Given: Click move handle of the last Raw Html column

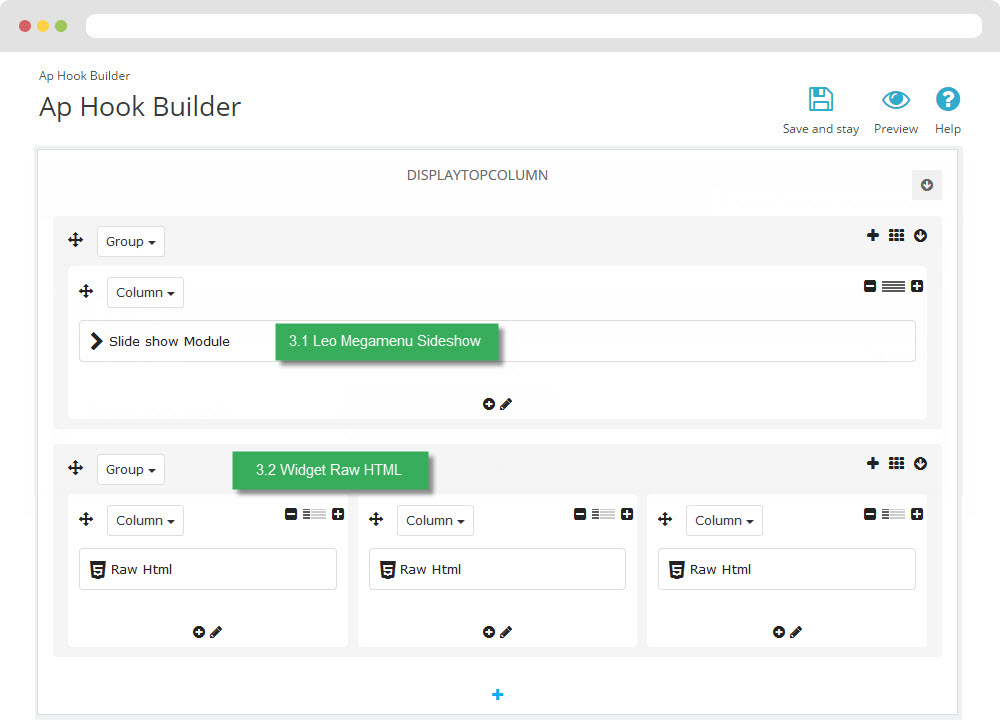Looking at the screenshot, I should pyautogui.click(x=665, y=519).
